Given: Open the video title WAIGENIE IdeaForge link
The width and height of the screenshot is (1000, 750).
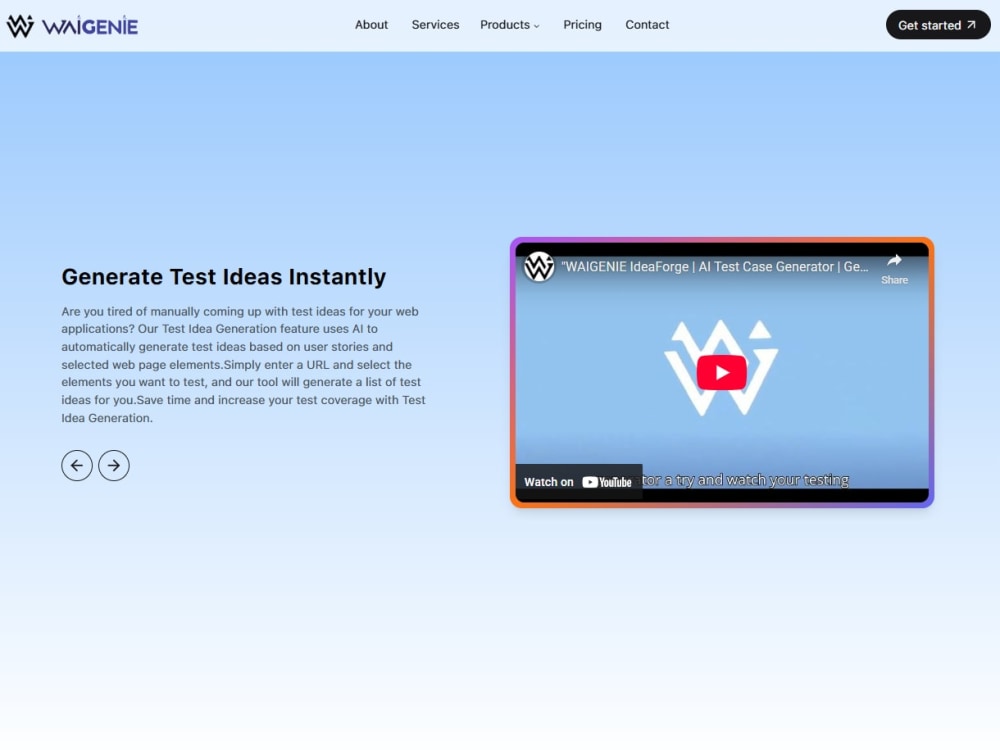Looking at the screenshot, I should (714, 267).
